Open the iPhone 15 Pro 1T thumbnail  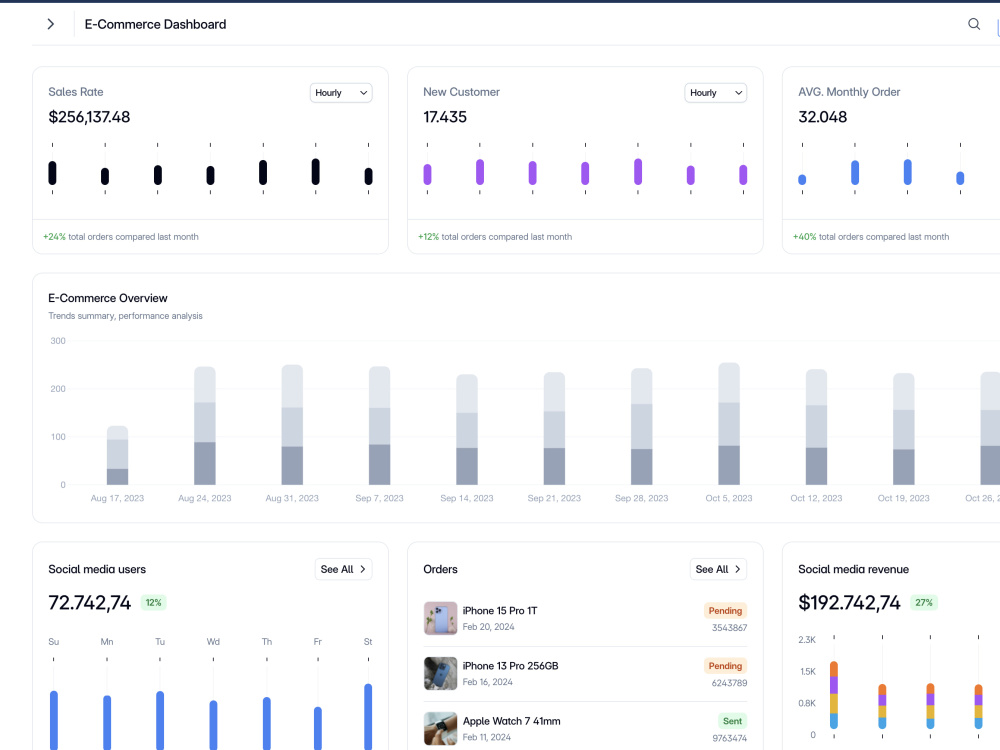pyautogui.click(x=440, y=618)
